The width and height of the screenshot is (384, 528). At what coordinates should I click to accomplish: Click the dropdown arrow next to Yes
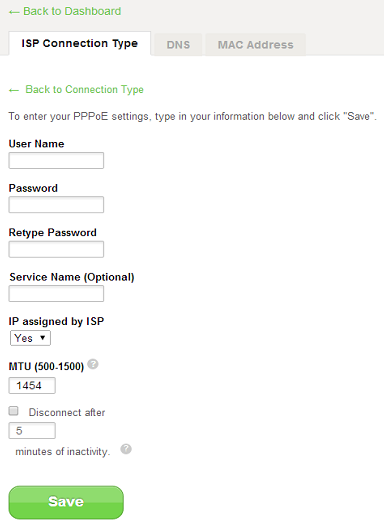pos(42,338)
